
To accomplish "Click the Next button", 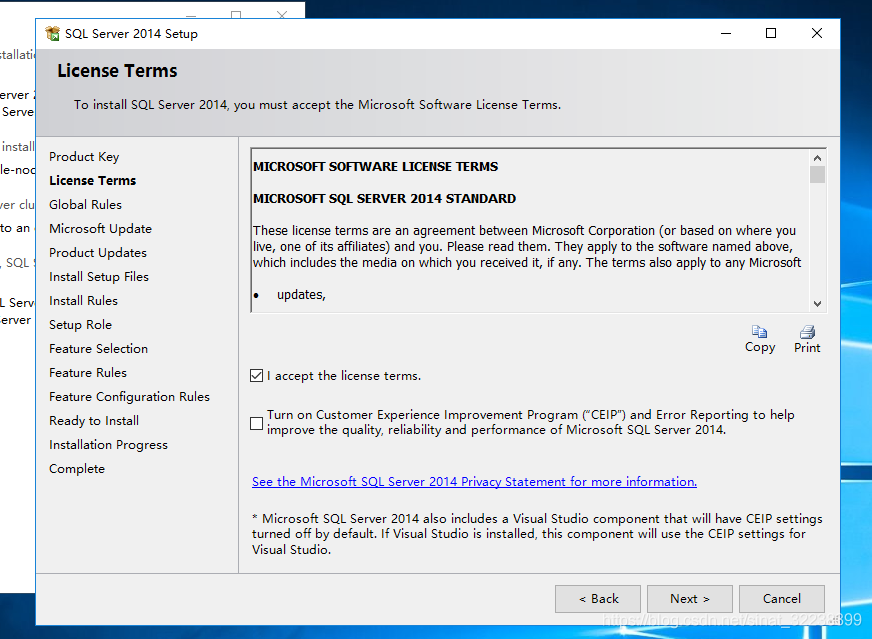I will [690, 599].
